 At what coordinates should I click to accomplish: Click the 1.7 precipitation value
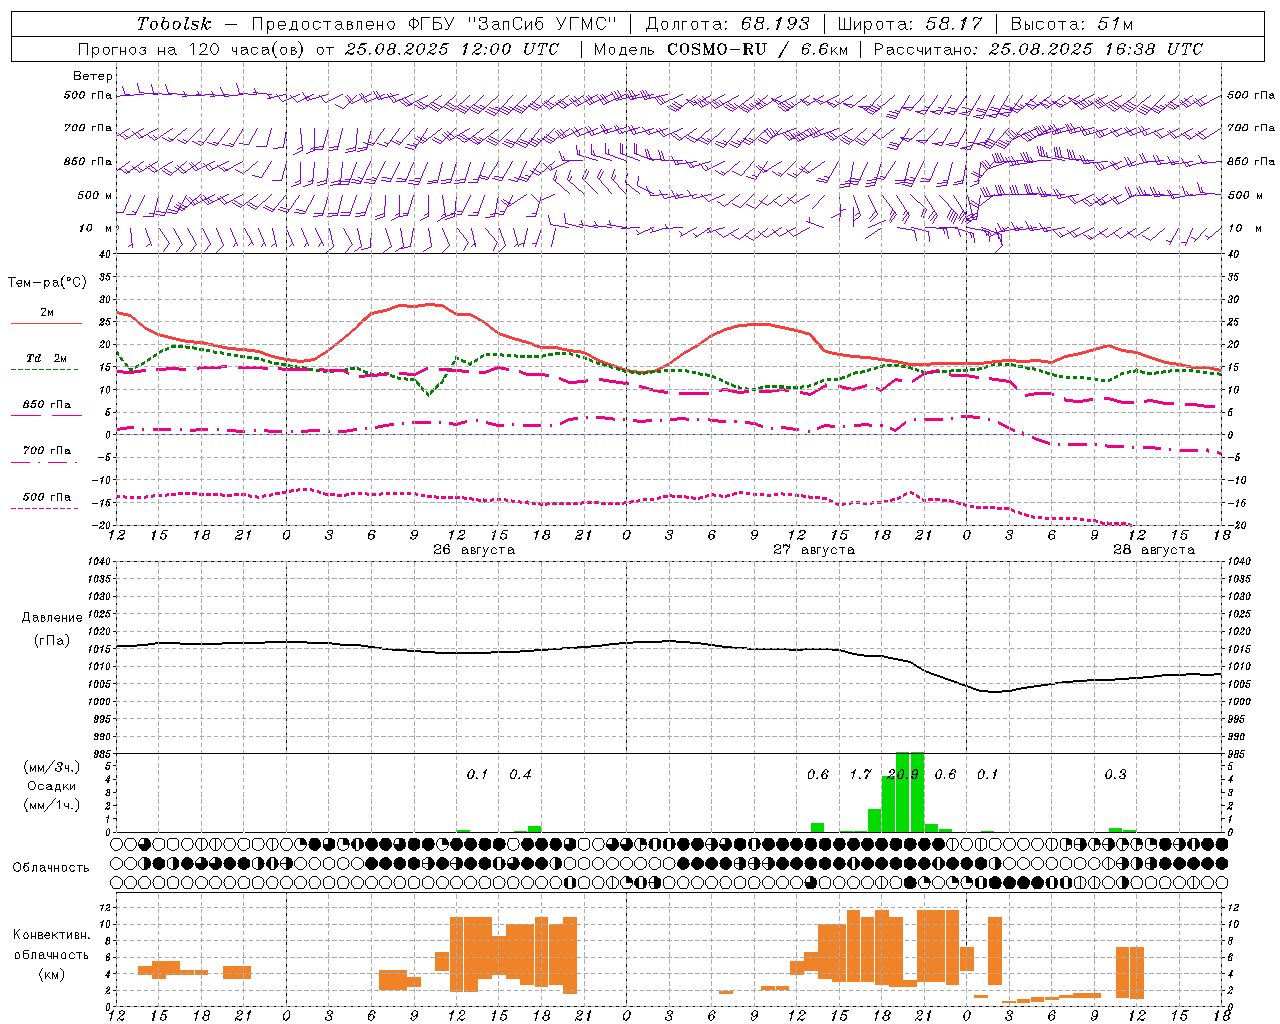click(x=861, y=775)
